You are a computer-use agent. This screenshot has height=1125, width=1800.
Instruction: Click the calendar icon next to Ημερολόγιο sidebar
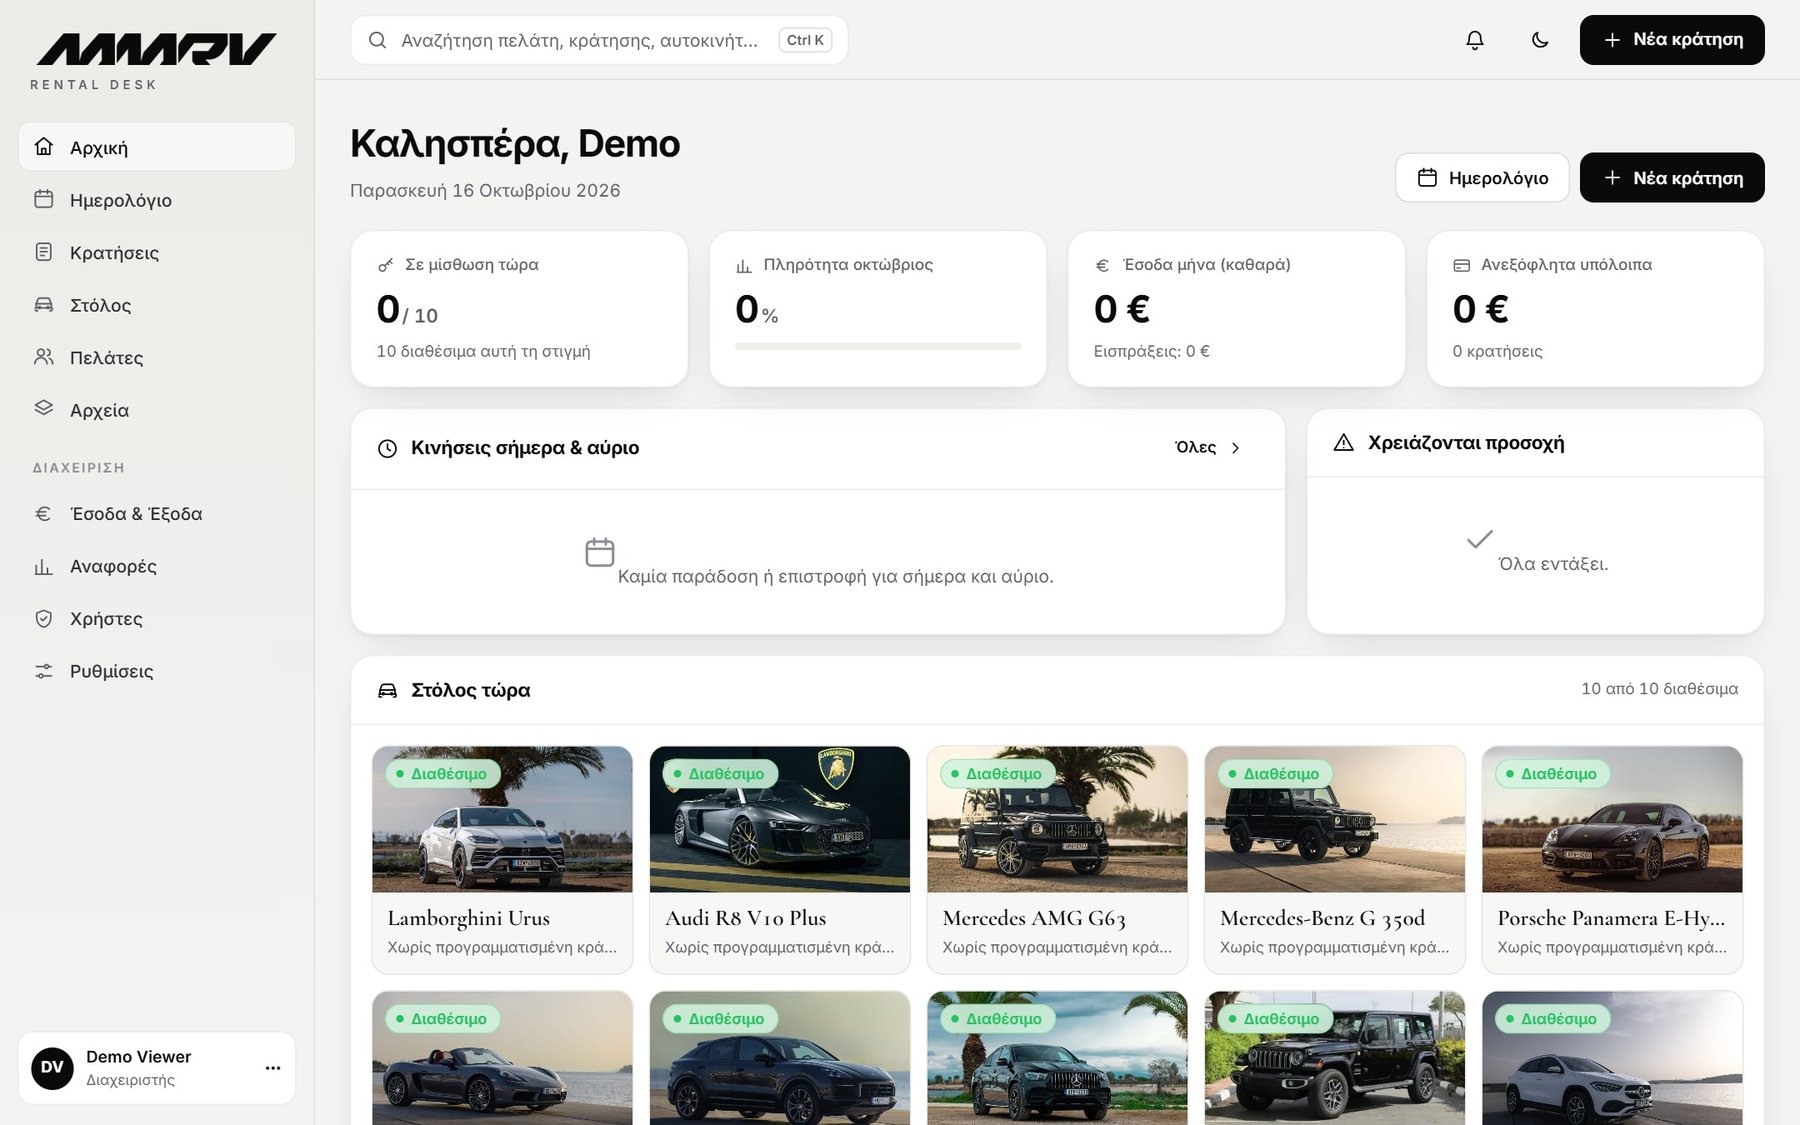[43, 199]
